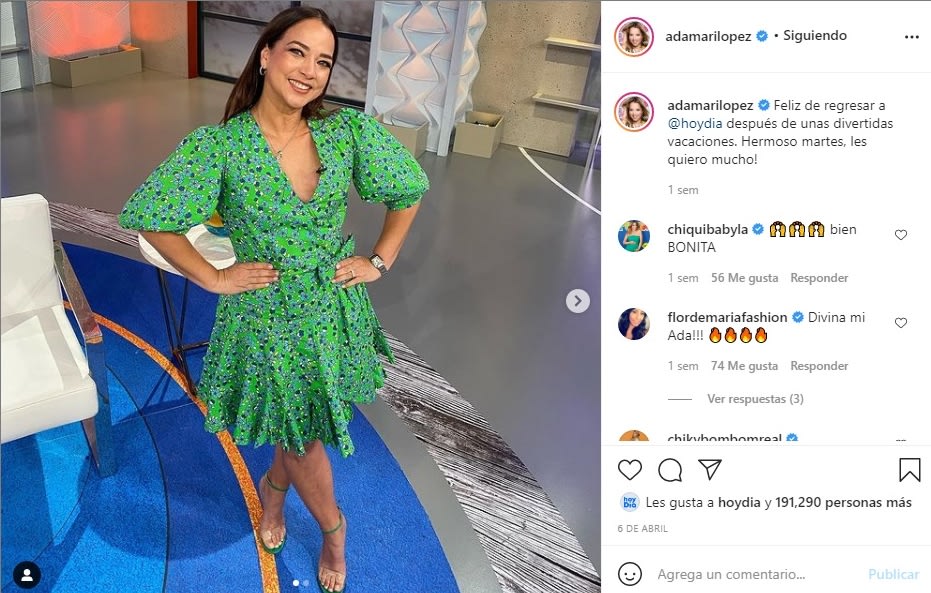Expand Ver respuestas (3) replies

pyautogui.click(x=755, y=399)
